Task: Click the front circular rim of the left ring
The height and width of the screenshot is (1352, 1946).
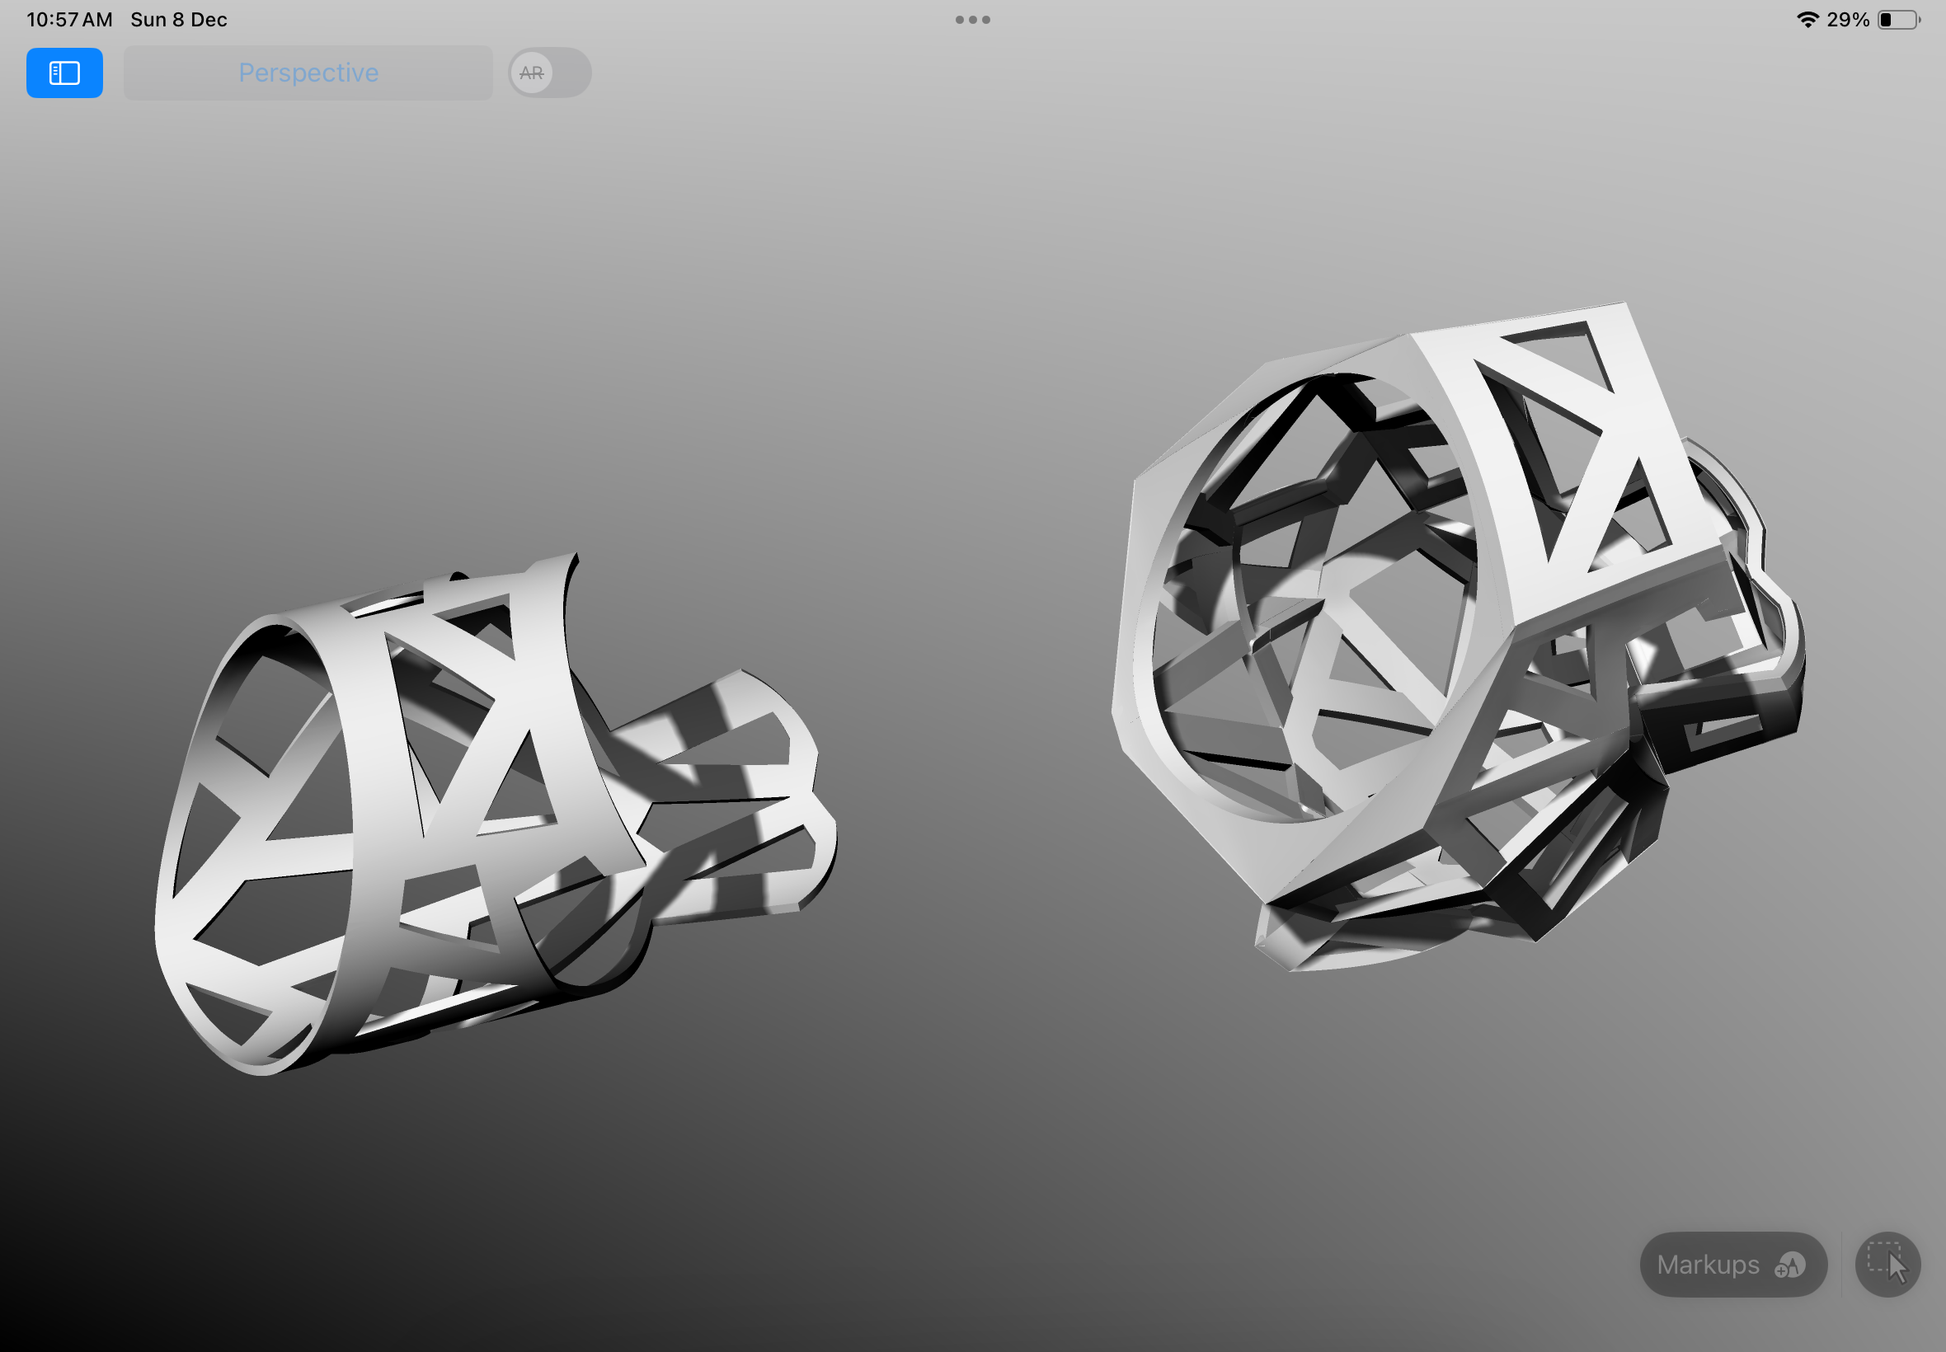Action: (x=172, y=880)
